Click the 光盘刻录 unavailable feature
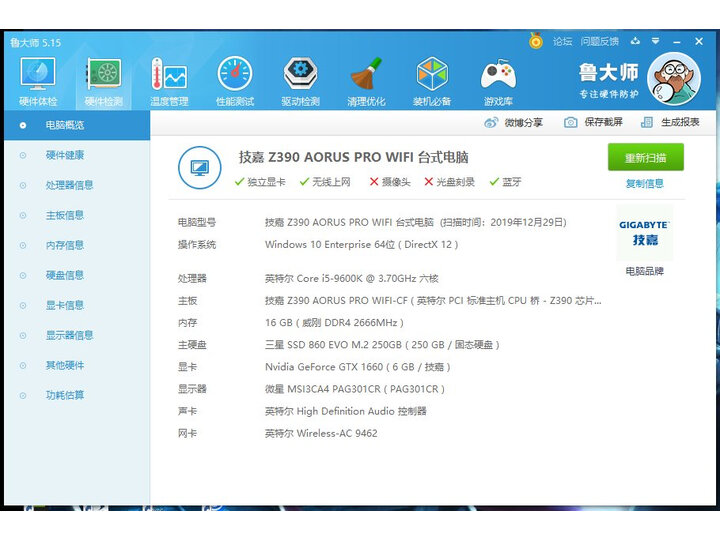Image resolution: width=720 pixels, height=540 pixels. click(449, 182)
